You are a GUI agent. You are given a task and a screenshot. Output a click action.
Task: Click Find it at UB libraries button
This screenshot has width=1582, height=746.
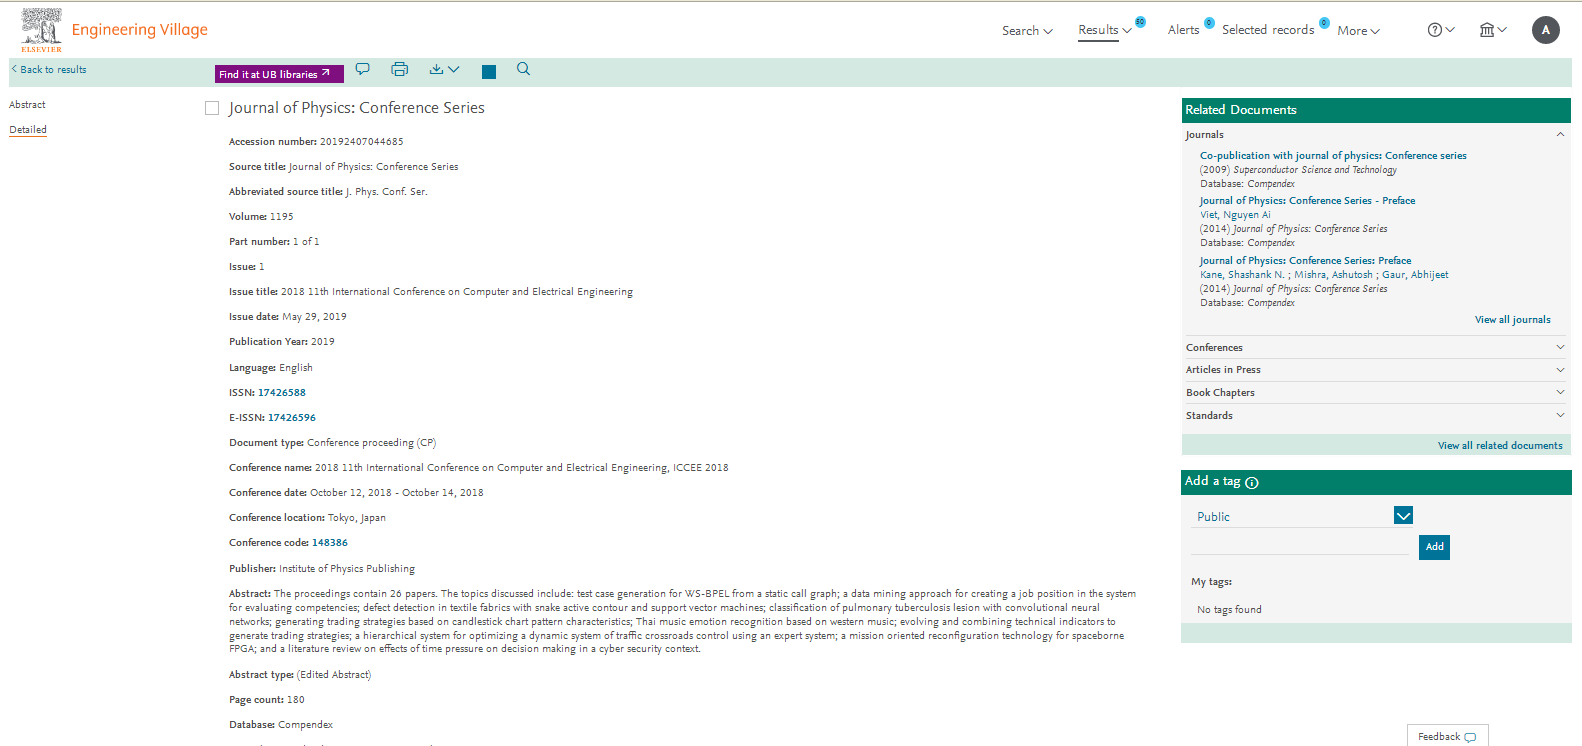pos(279,74)
